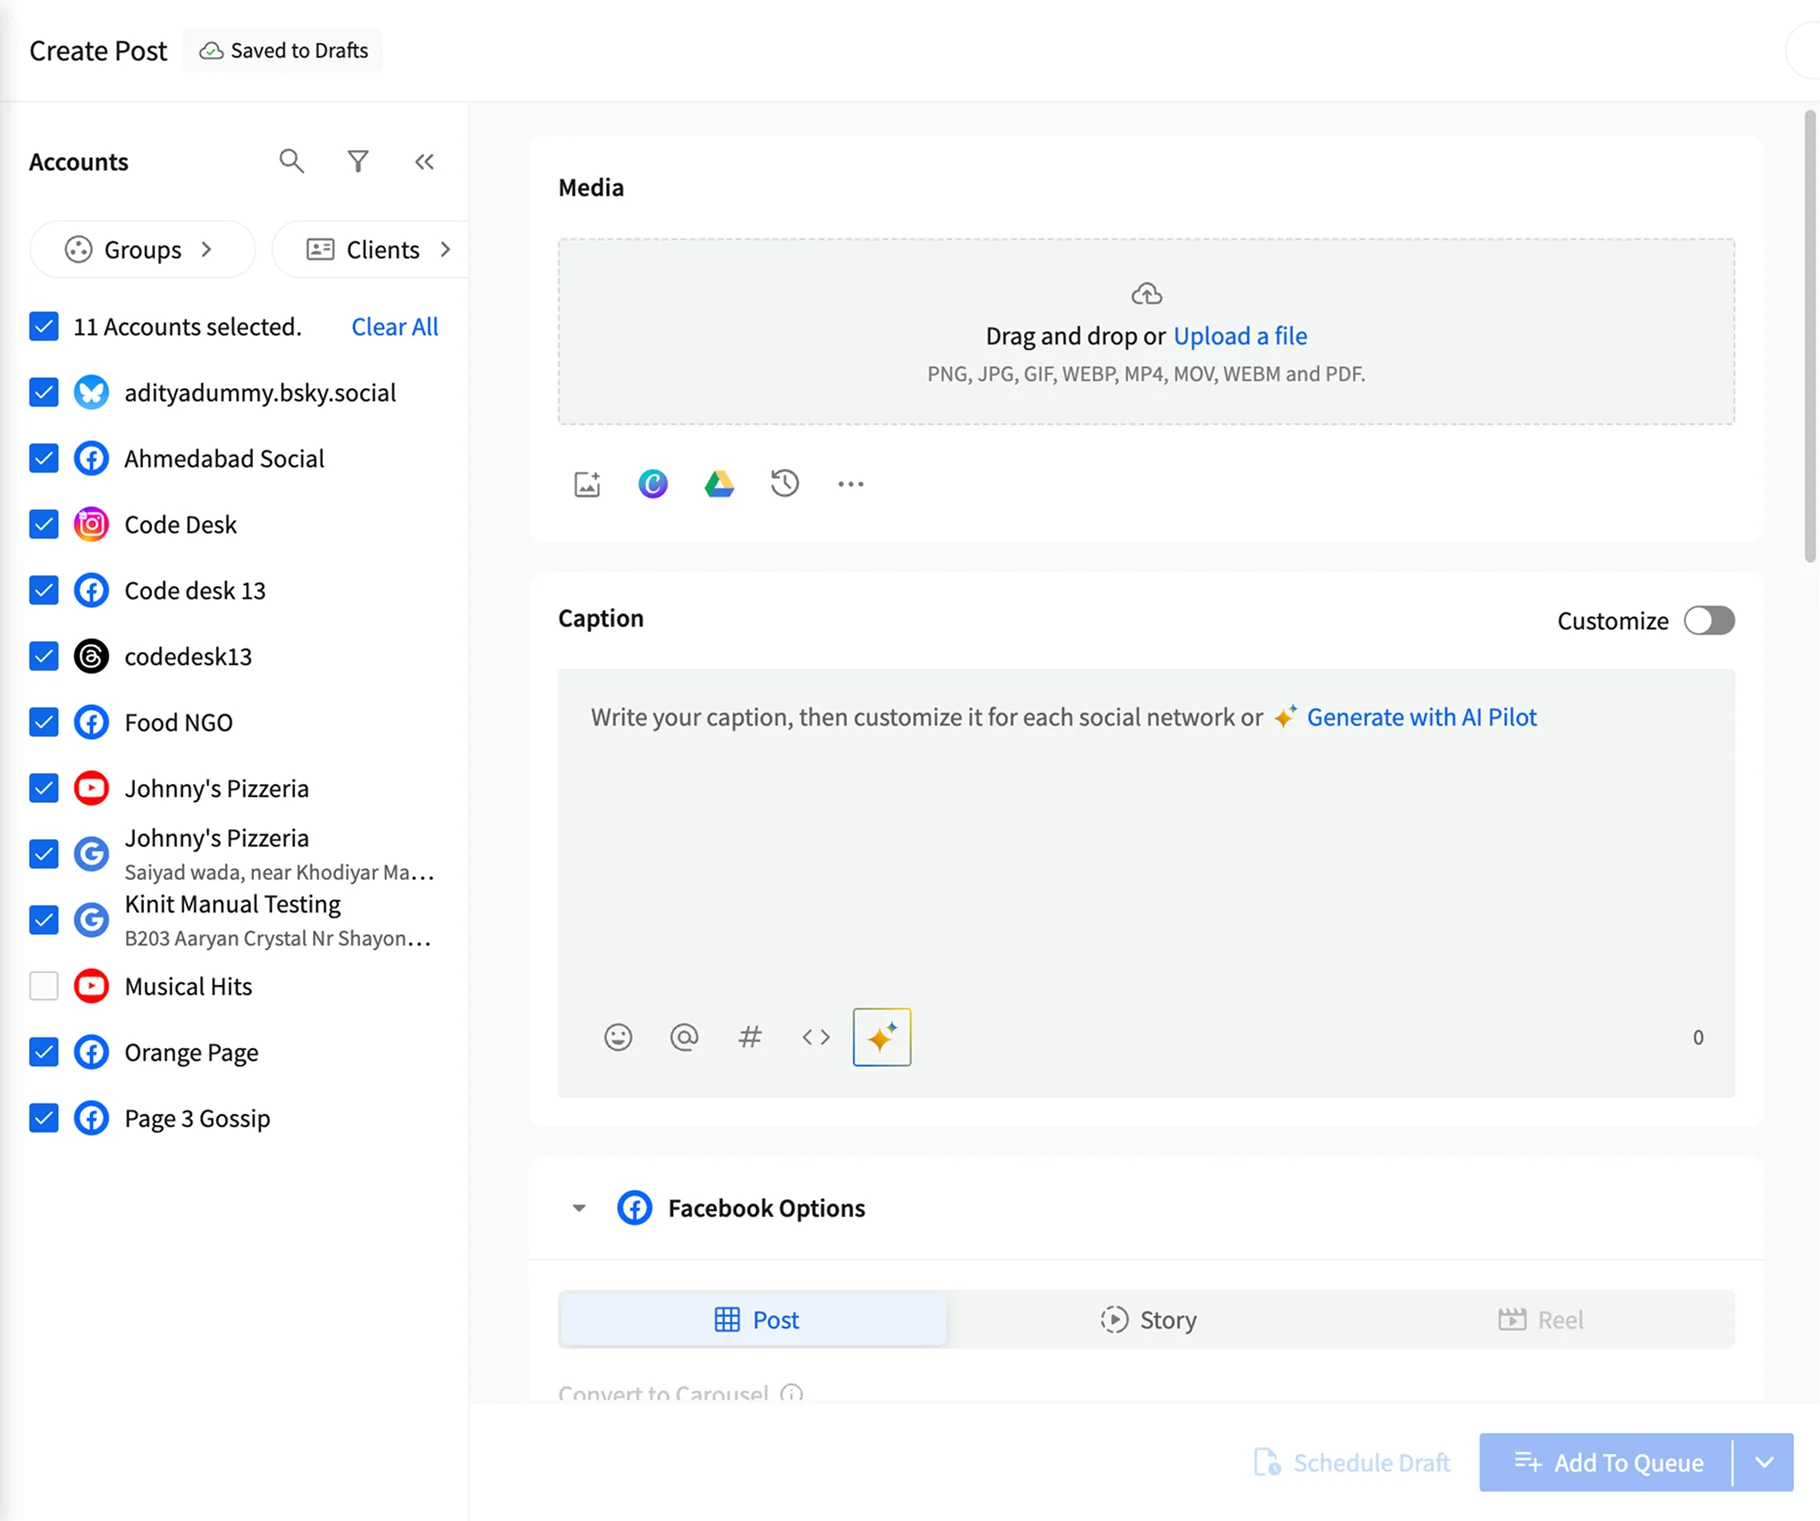Import media from Canva
The height and width of the screenshot is (1521, 1820).
[652, 483]
